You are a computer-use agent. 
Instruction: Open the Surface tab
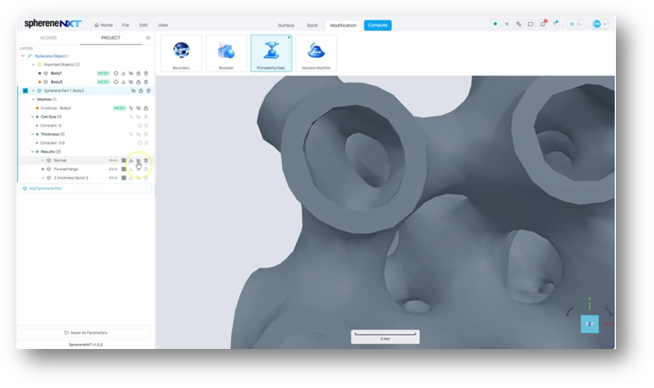[286, 25]
